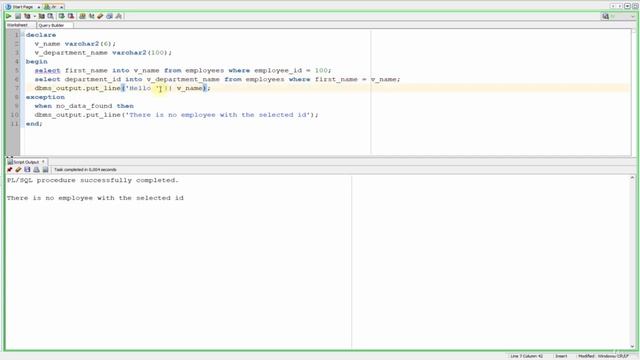The height and width of the screenshot is (360, 640).
Task: Click the fifth icon in Script Output toolbar
Action: (x=45, y=169)
